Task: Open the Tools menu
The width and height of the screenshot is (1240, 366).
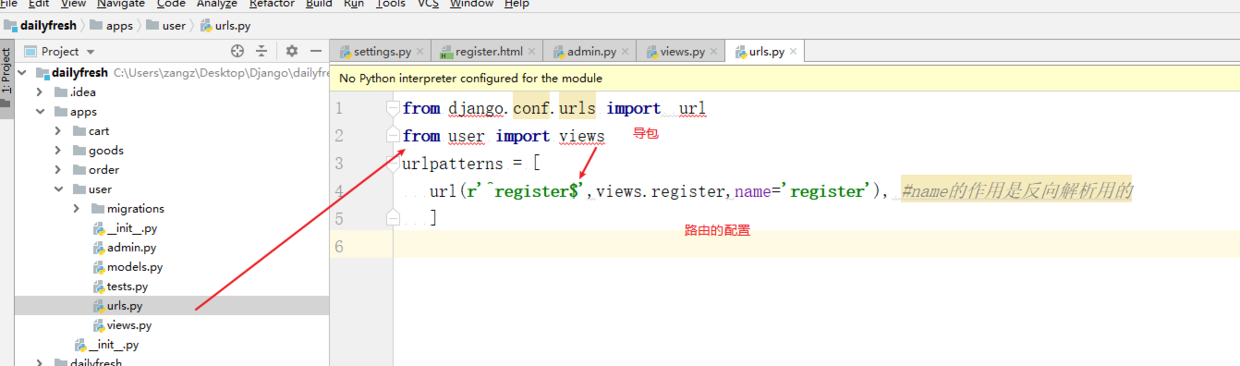Action: coord(391,4)
